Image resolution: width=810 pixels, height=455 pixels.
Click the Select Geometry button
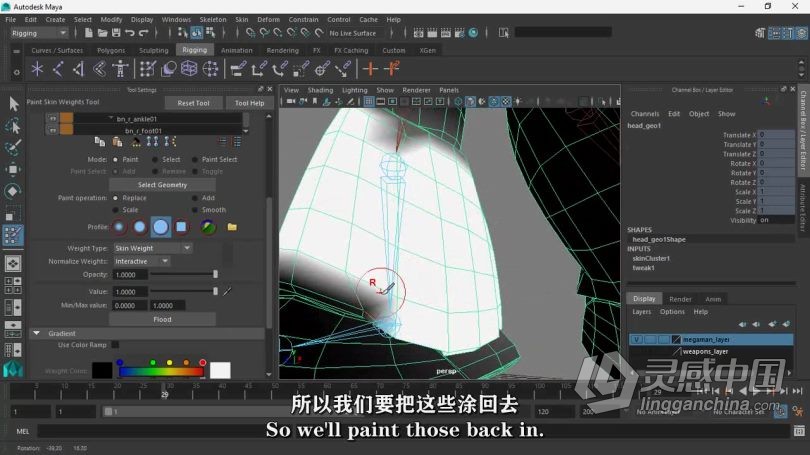coord(162,185)
